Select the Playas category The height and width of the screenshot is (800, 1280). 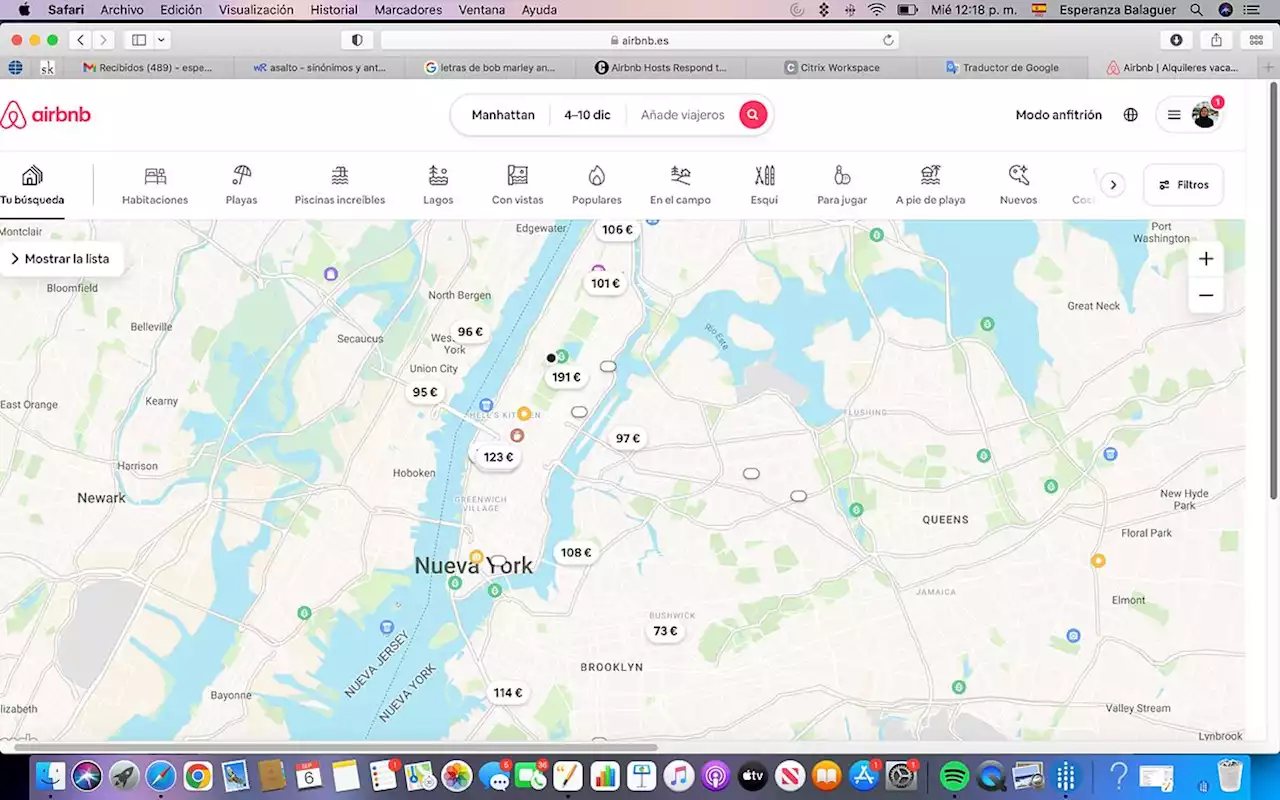coord(241,186)
